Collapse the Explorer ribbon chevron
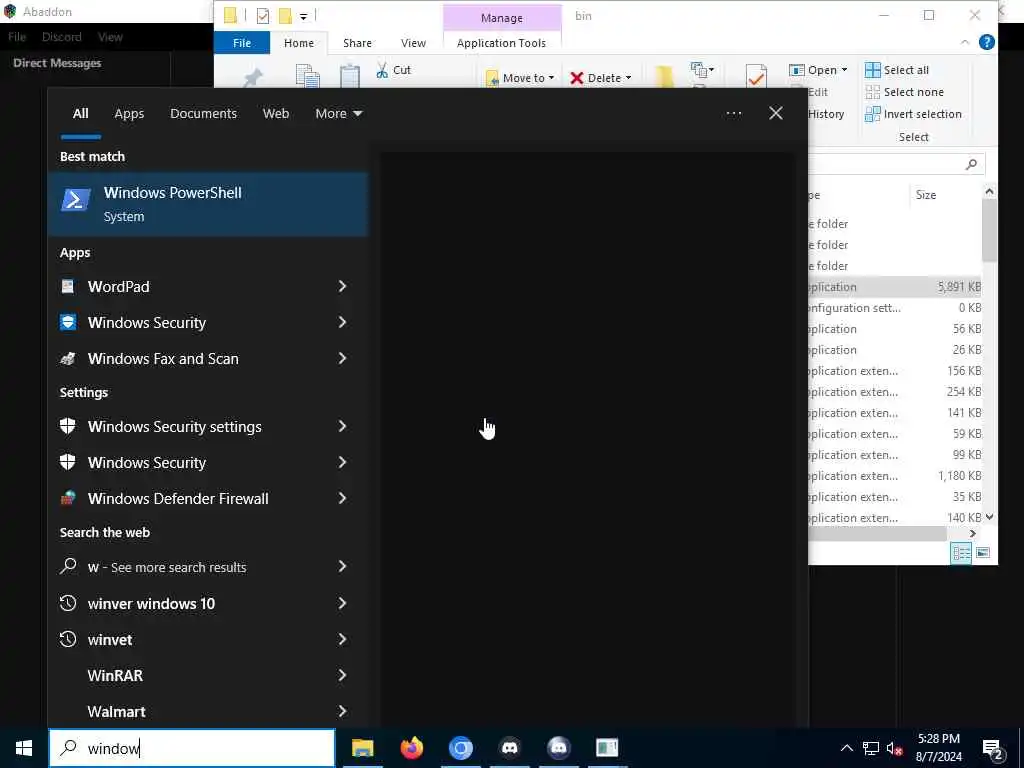Image resolution: width=1024 pixels, height=768 pixels. (x=965, y=42)
